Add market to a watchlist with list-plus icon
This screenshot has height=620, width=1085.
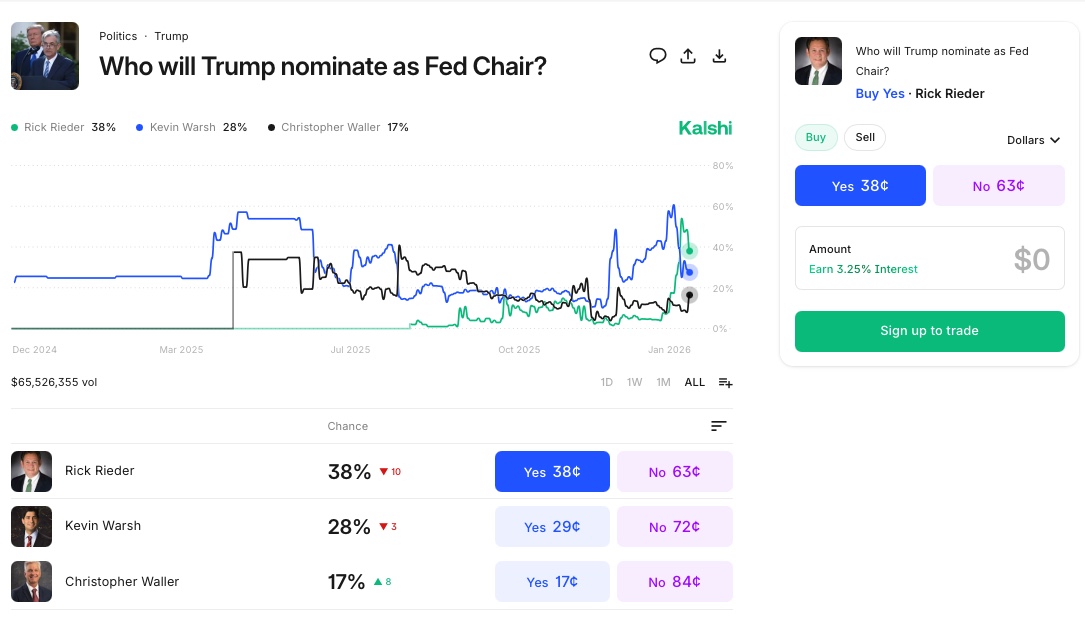pyautogui.click(x=725, y=382)
